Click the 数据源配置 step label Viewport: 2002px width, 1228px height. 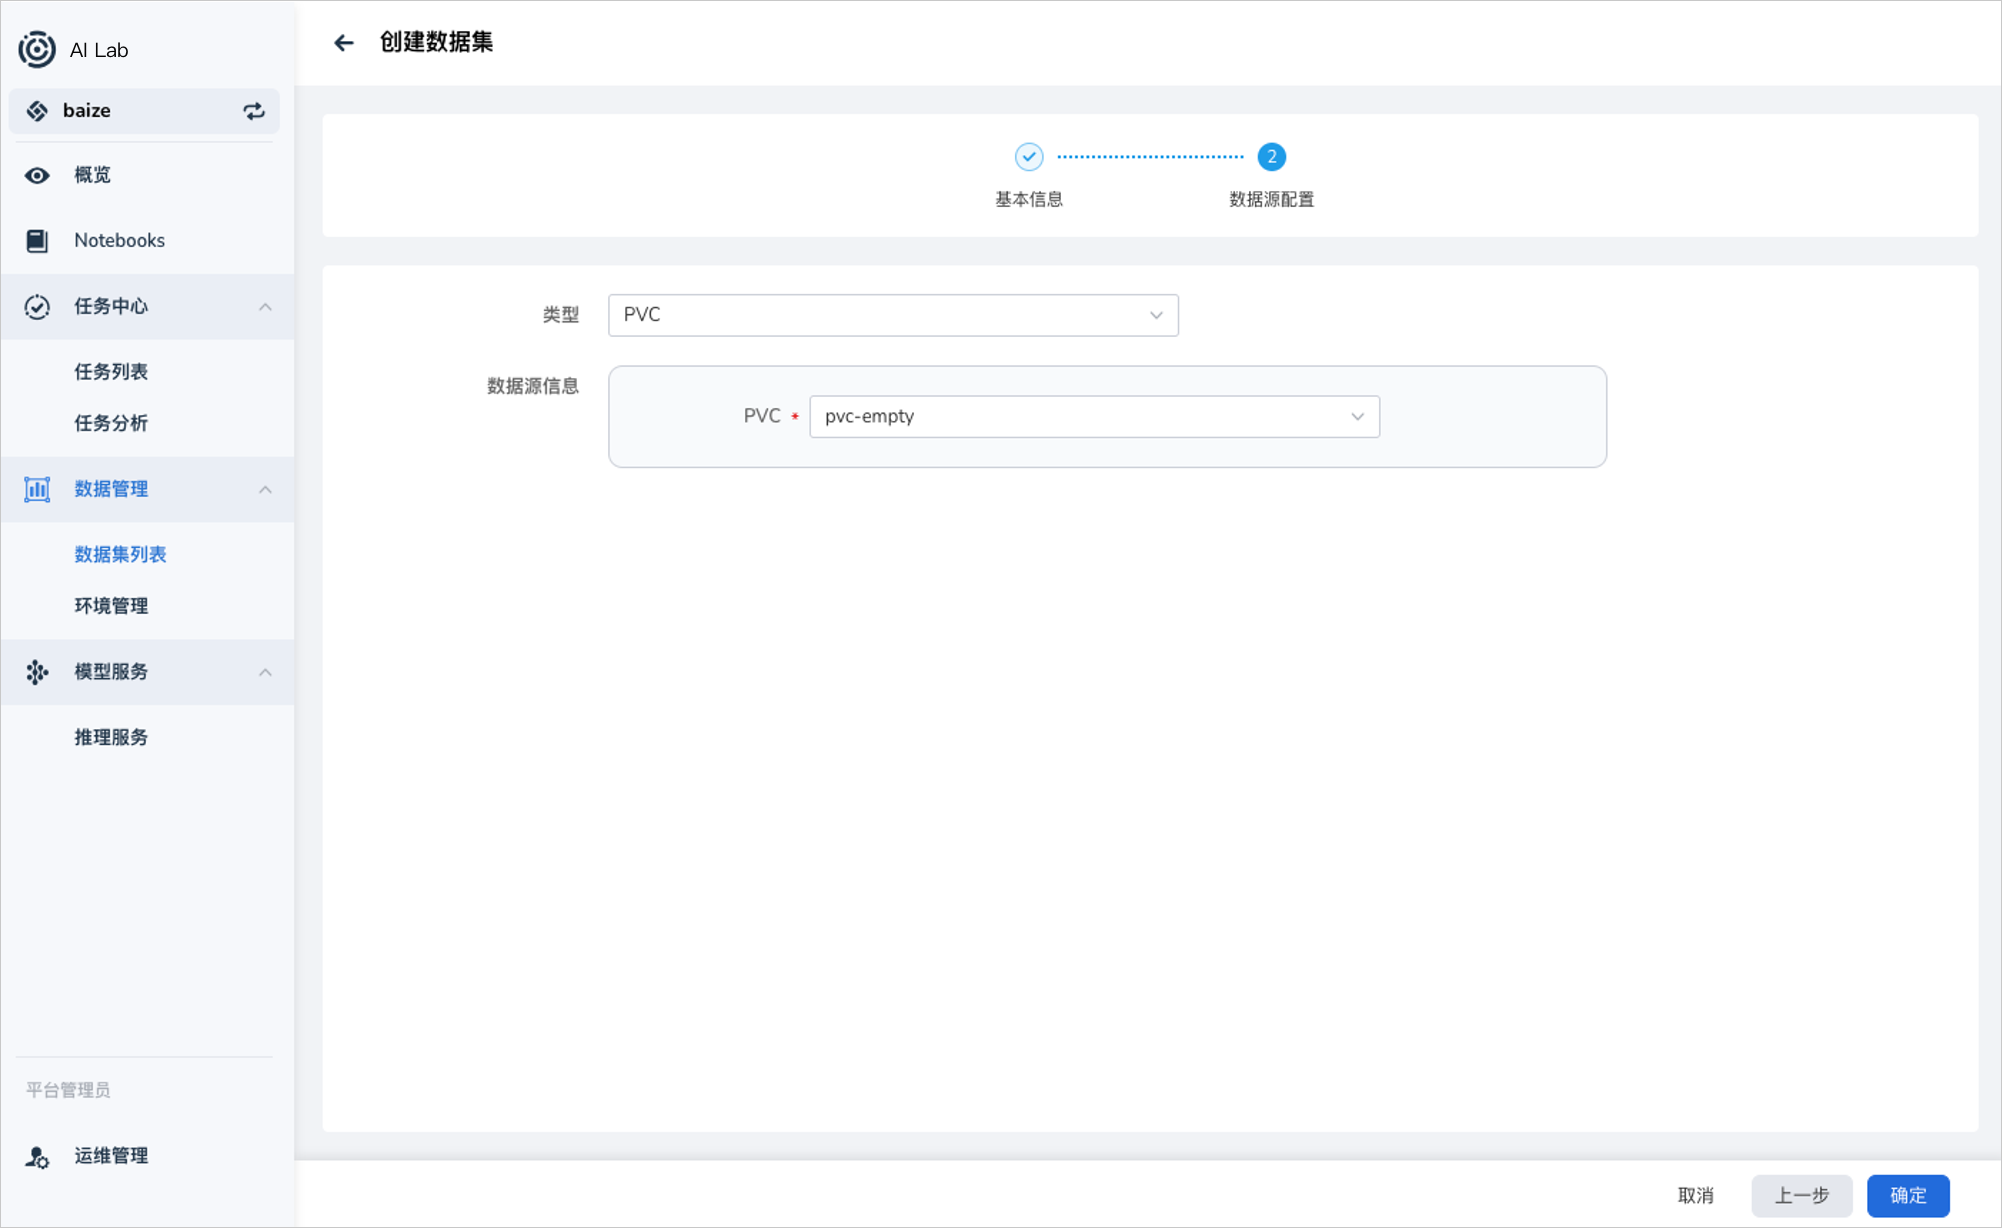click(x=1271, y=199)
